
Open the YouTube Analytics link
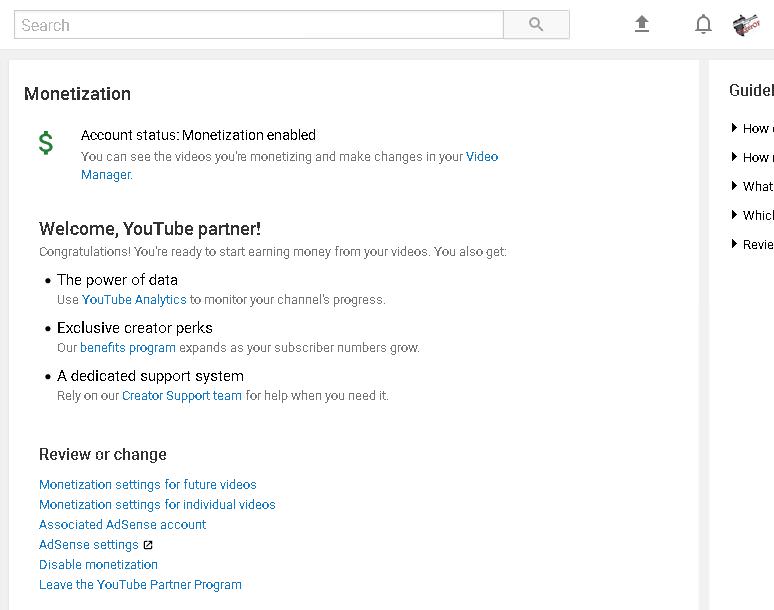click(134, 300)
